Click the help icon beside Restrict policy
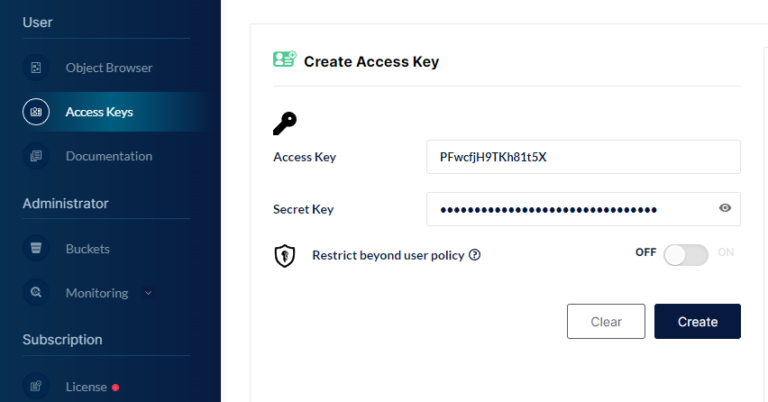This screenshot has width=768, height=402. point(475,255)
